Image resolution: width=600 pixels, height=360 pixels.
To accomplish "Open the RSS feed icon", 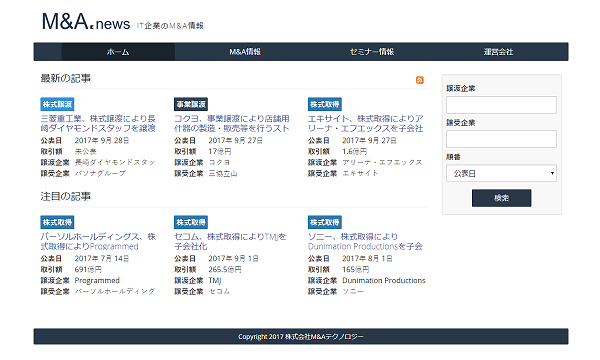I will coord(419,80).
